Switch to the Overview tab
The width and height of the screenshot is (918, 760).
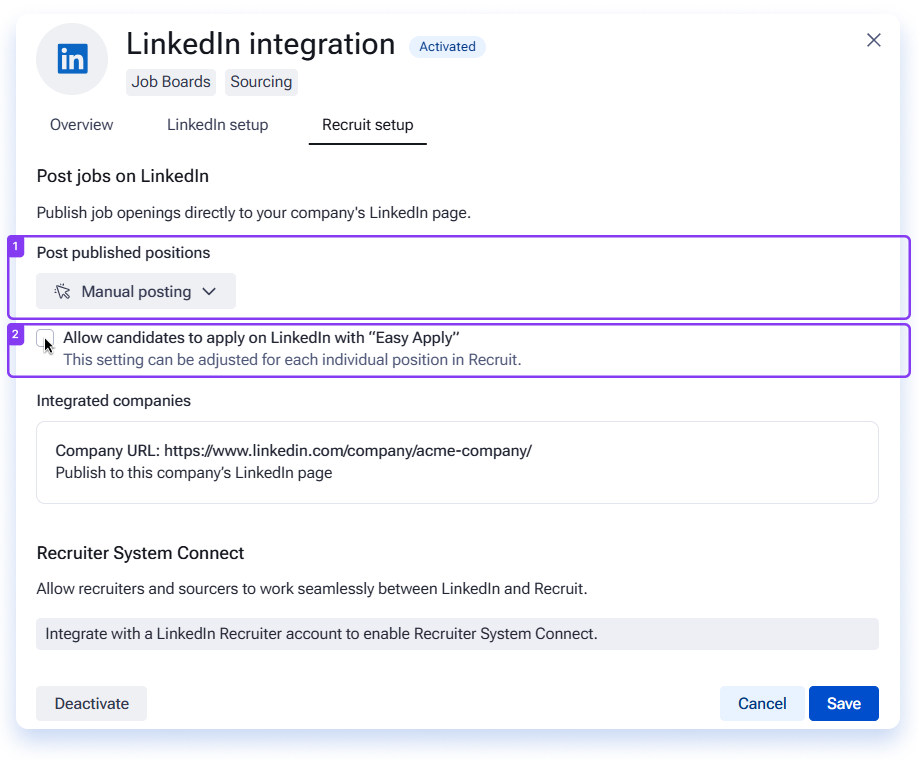pyautogui.click(x=81, y=125)
